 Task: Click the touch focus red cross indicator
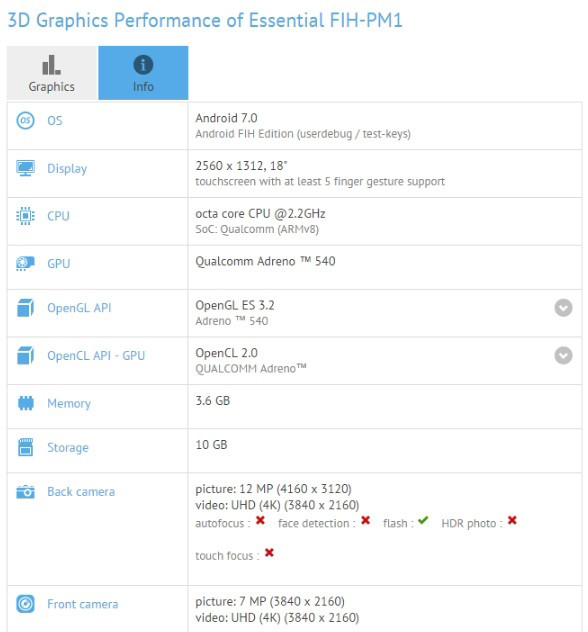click(x=269, y=553)
